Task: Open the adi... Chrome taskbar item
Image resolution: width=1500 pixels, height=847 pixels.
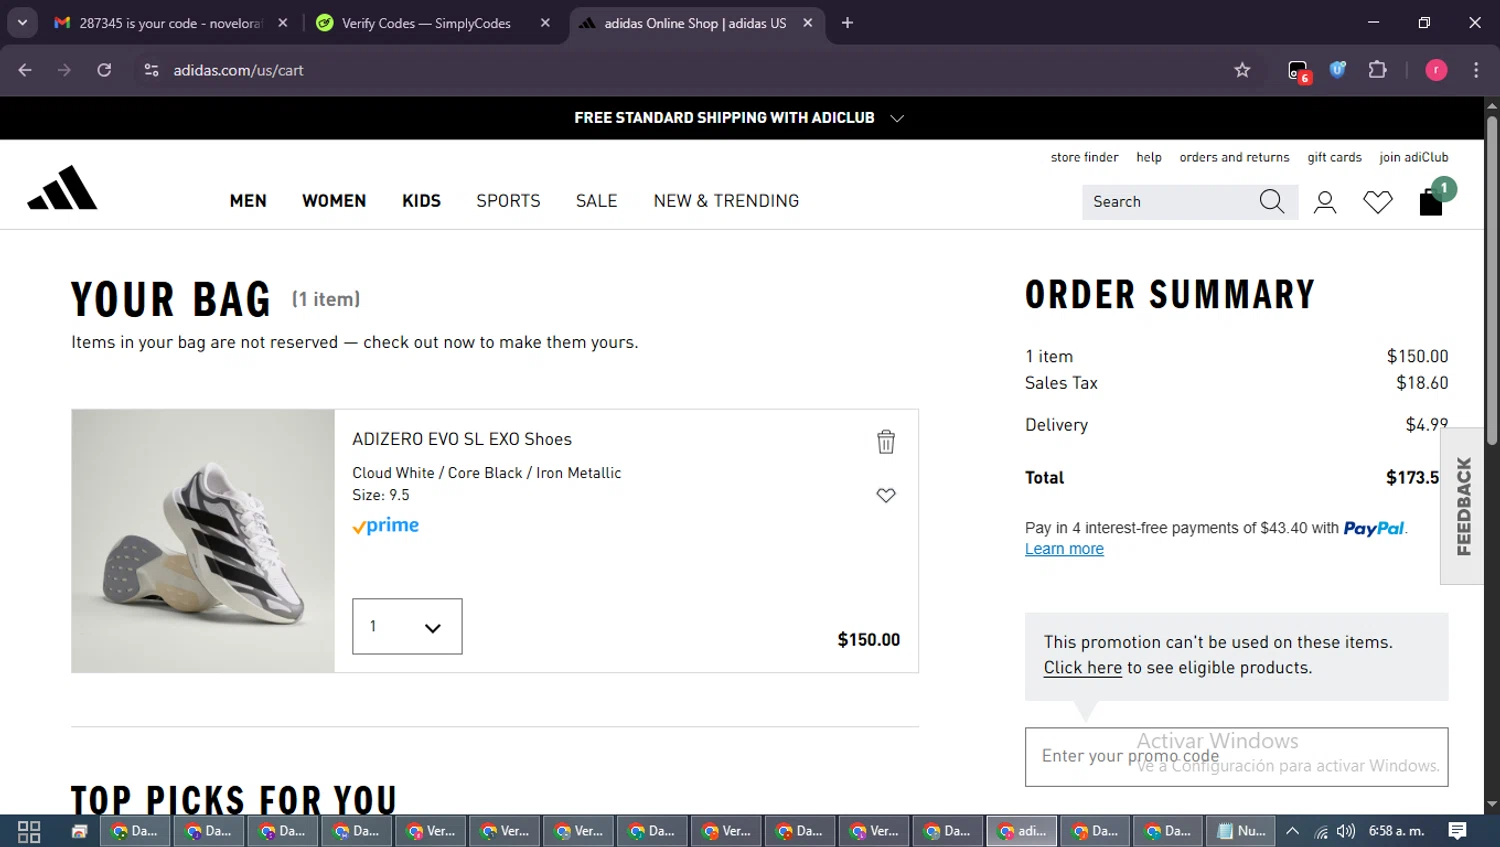Action: pyautogui.click(x=1022, y=831)
